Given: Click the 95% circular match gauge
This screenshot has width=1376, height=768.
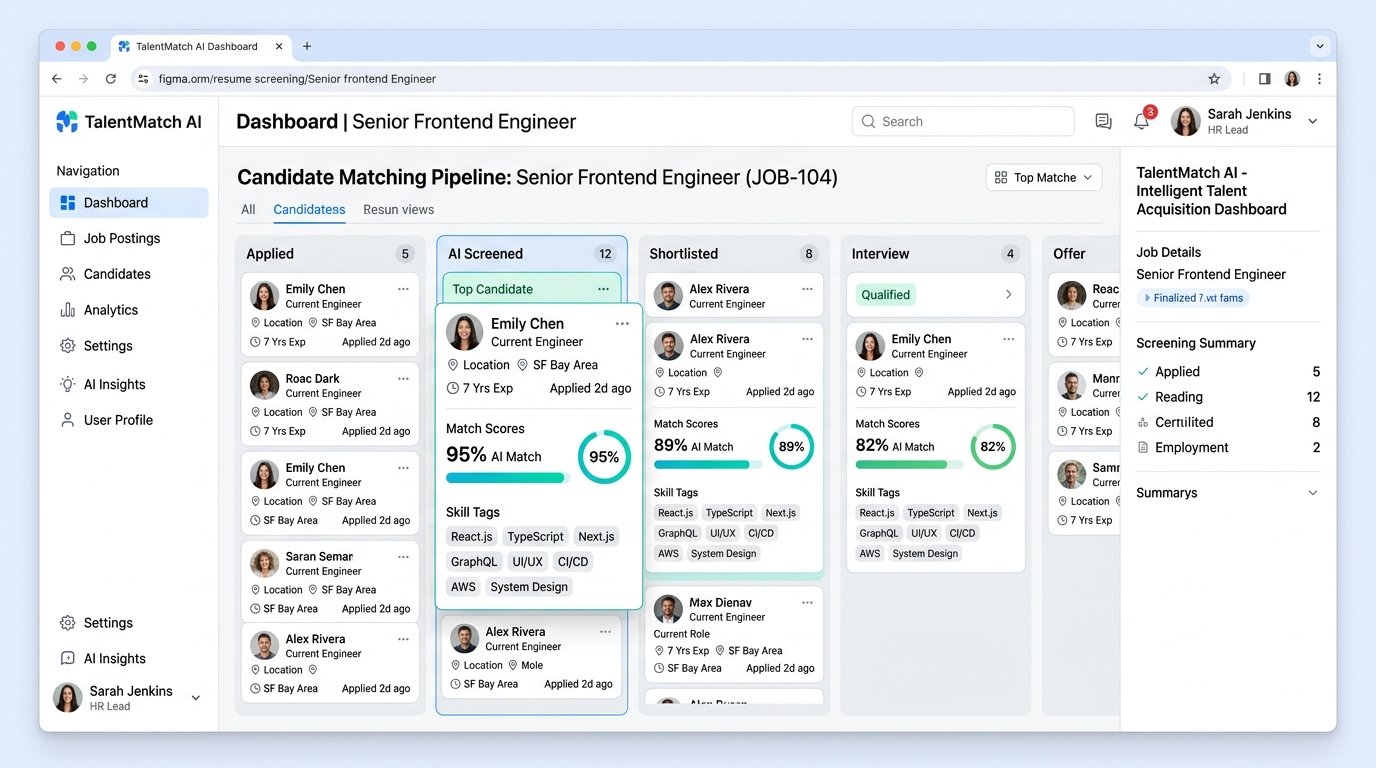Looking at the screenshot, I should [x=604, y=457].
